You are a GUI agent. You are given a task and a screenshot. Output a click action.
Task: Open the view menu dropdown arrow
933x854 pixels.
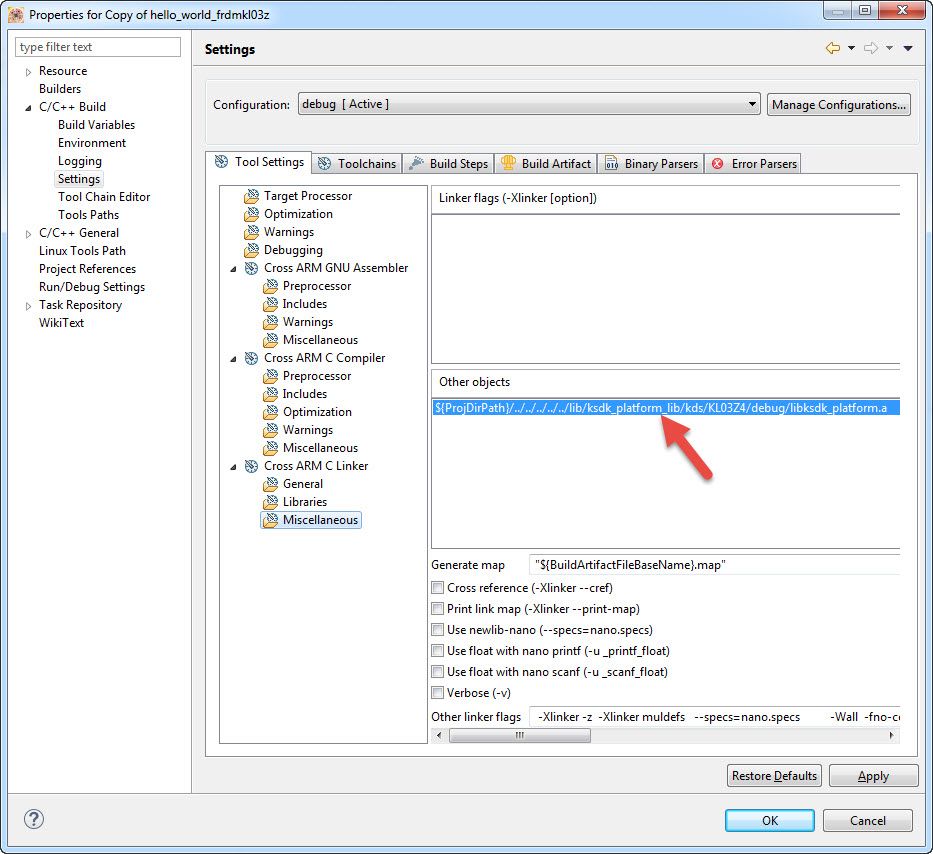[908, 48]
